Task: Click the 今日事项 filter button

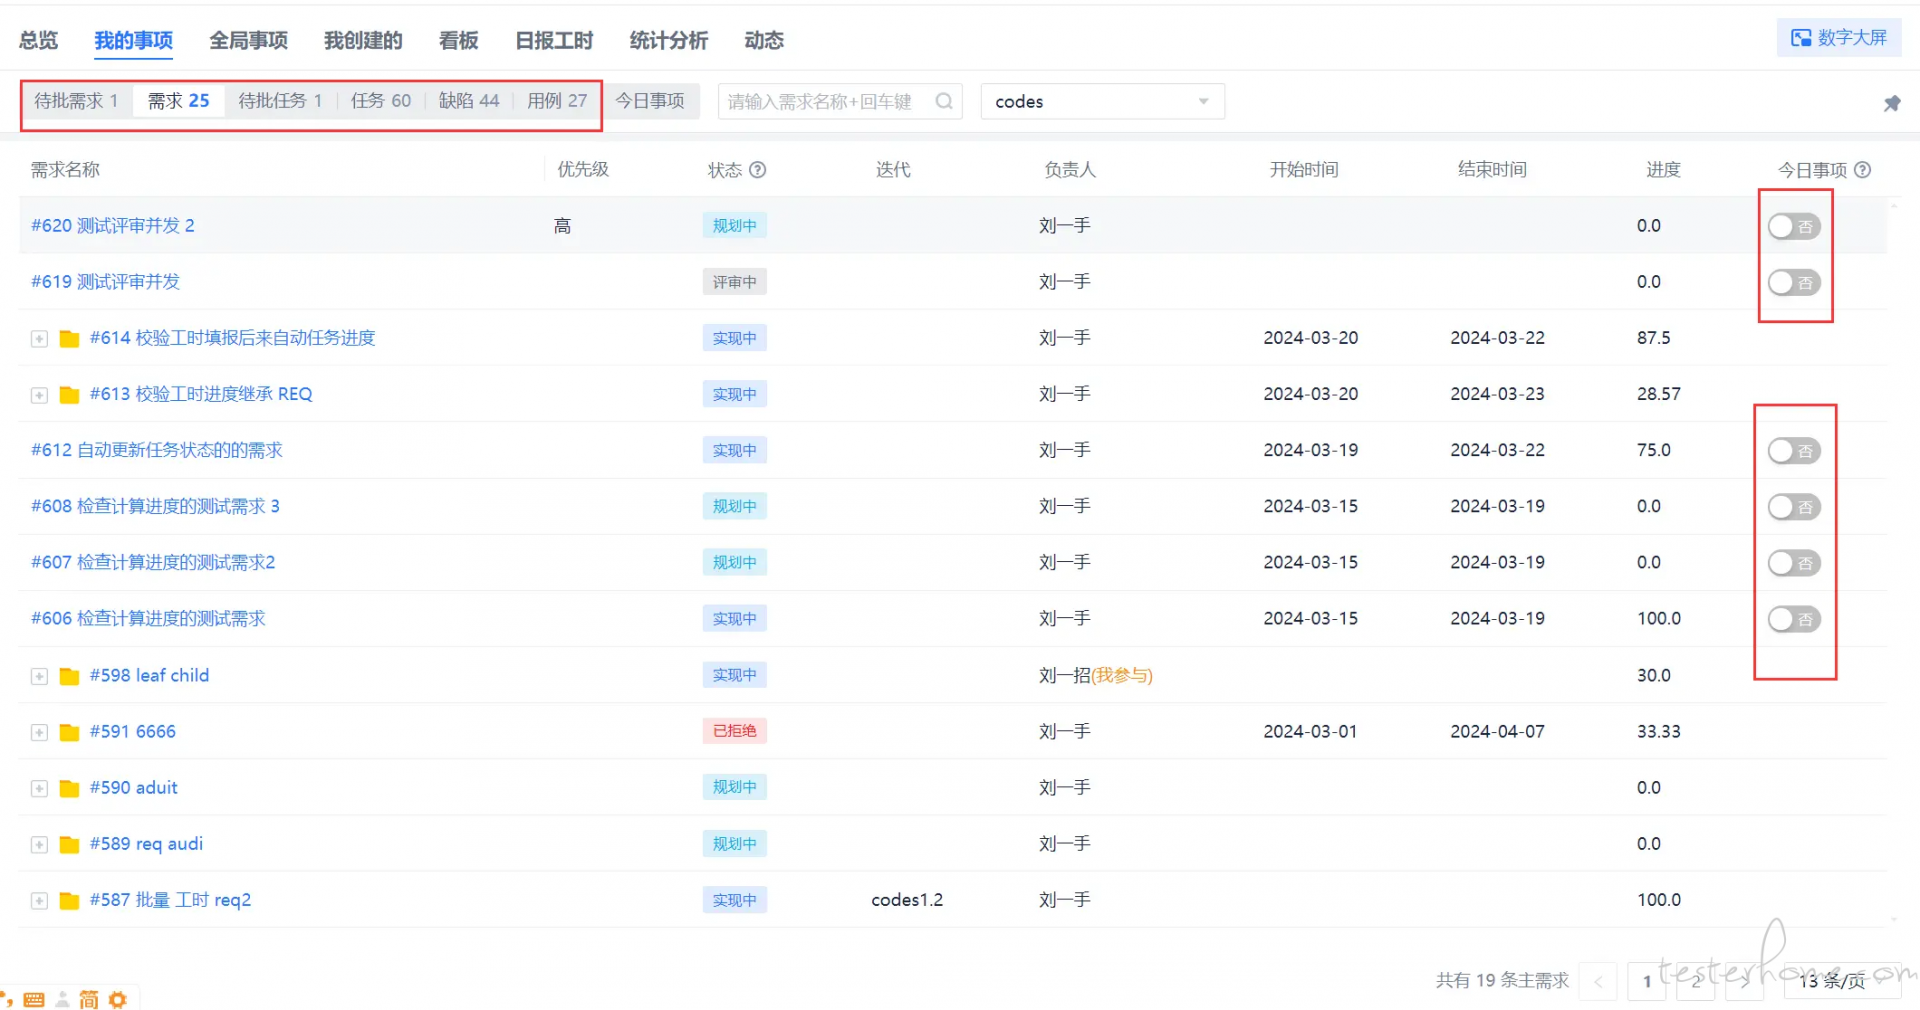Action: pyautogui.click(x=651, y=100)
